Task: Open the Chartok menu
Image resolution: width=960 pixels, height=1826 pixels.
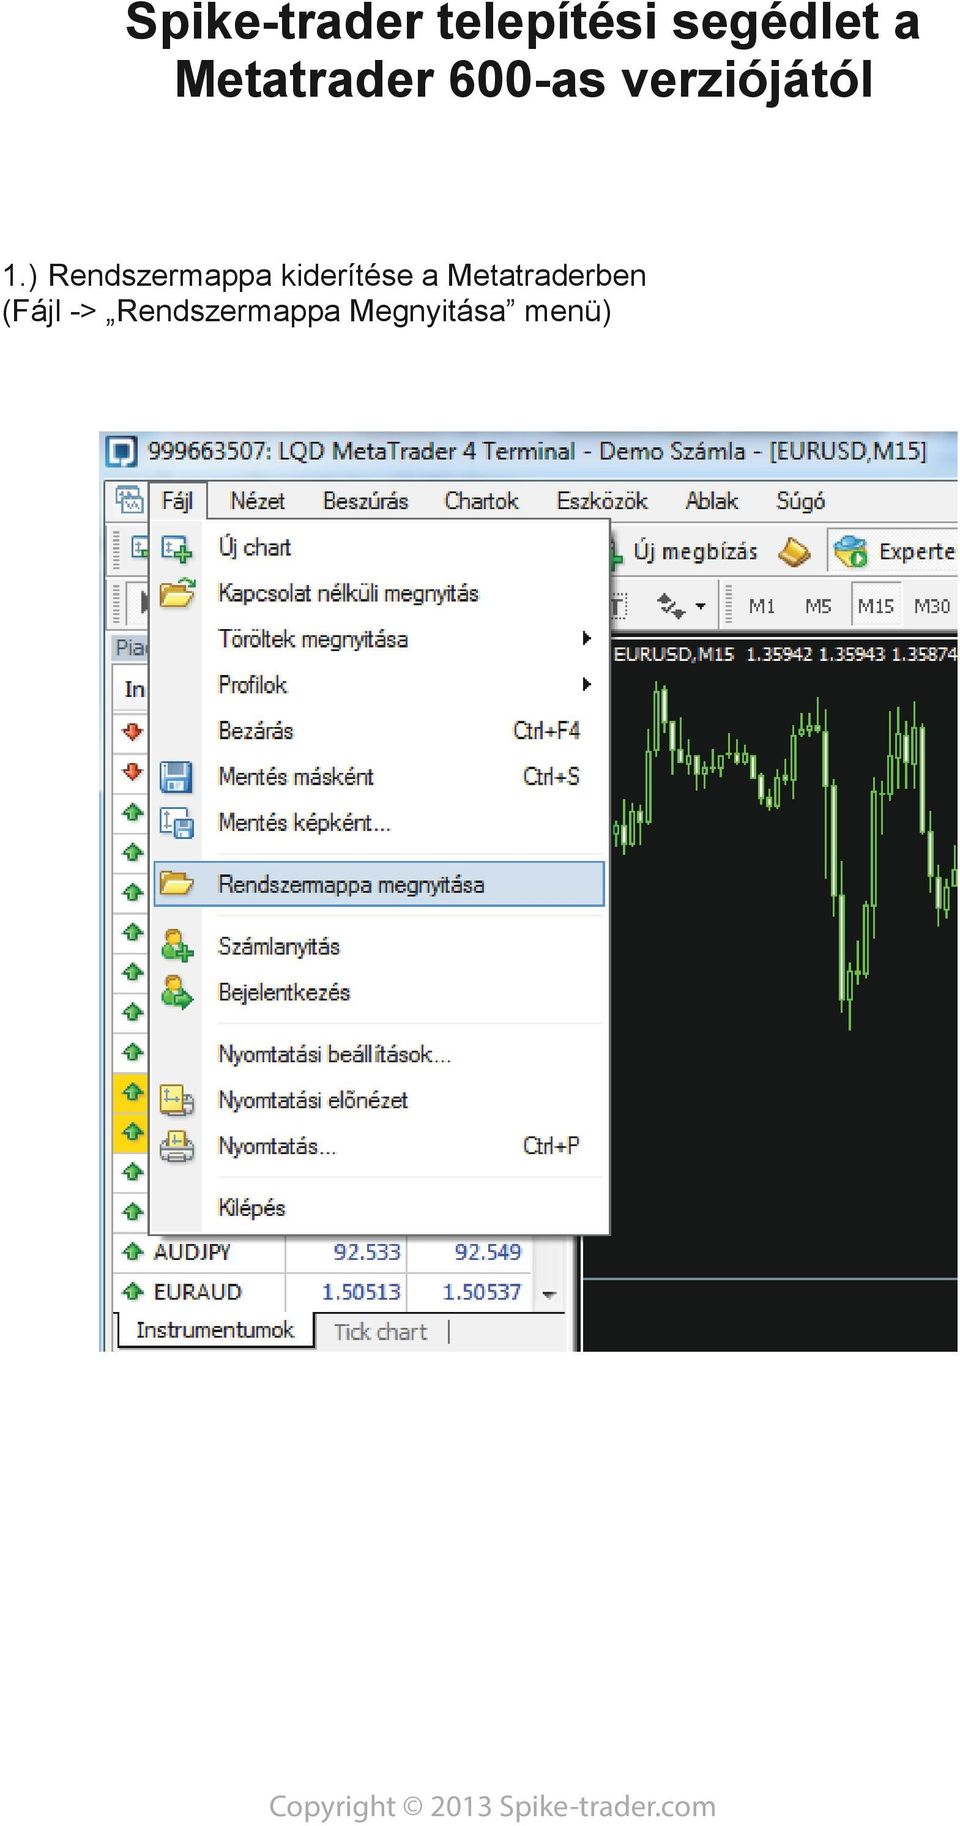Action: click(x=481, y=501)
